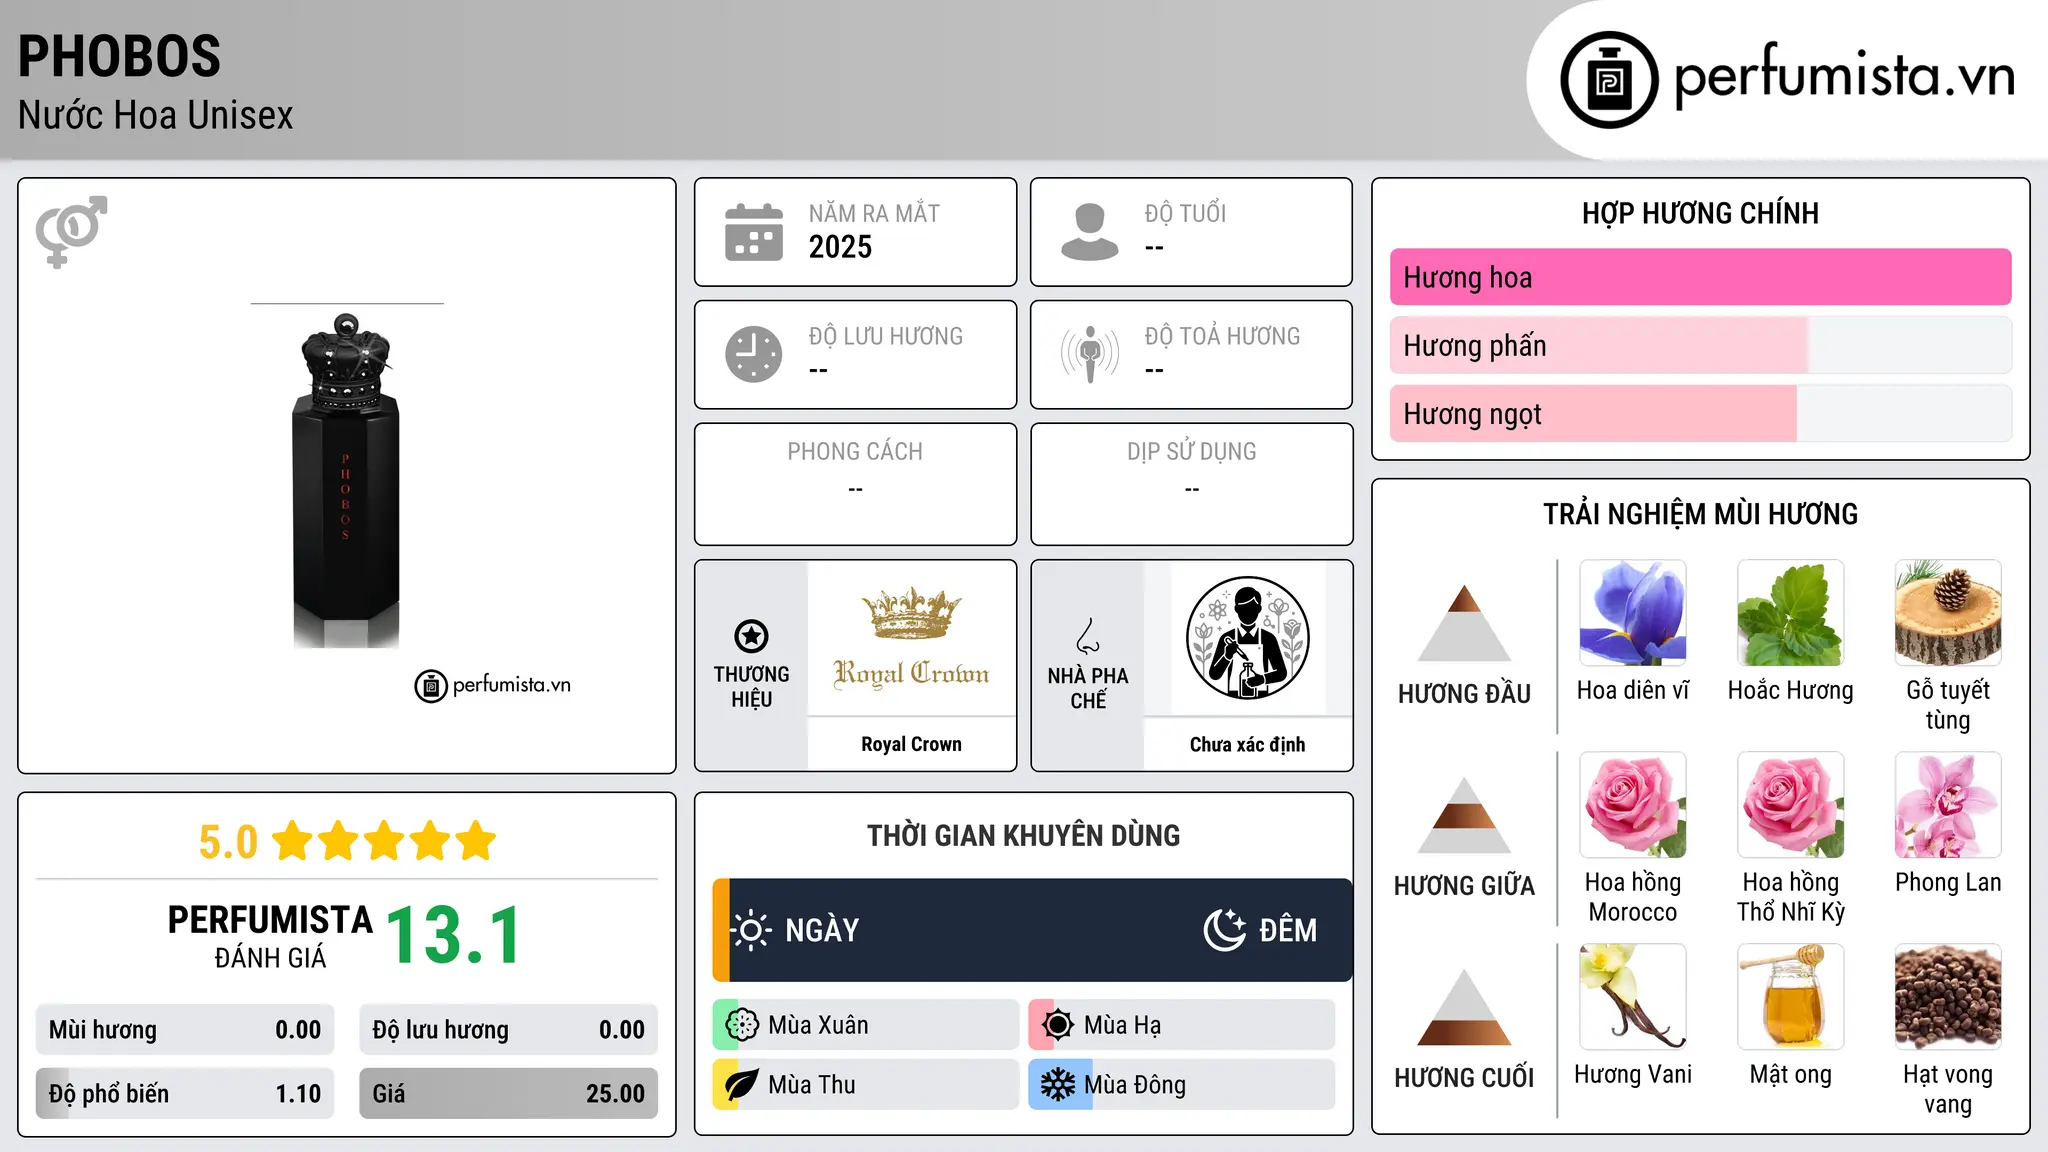Click the Hoa hồng Morocco note name
The width and height of the screenshot is (2048, 1152).
1633,897
